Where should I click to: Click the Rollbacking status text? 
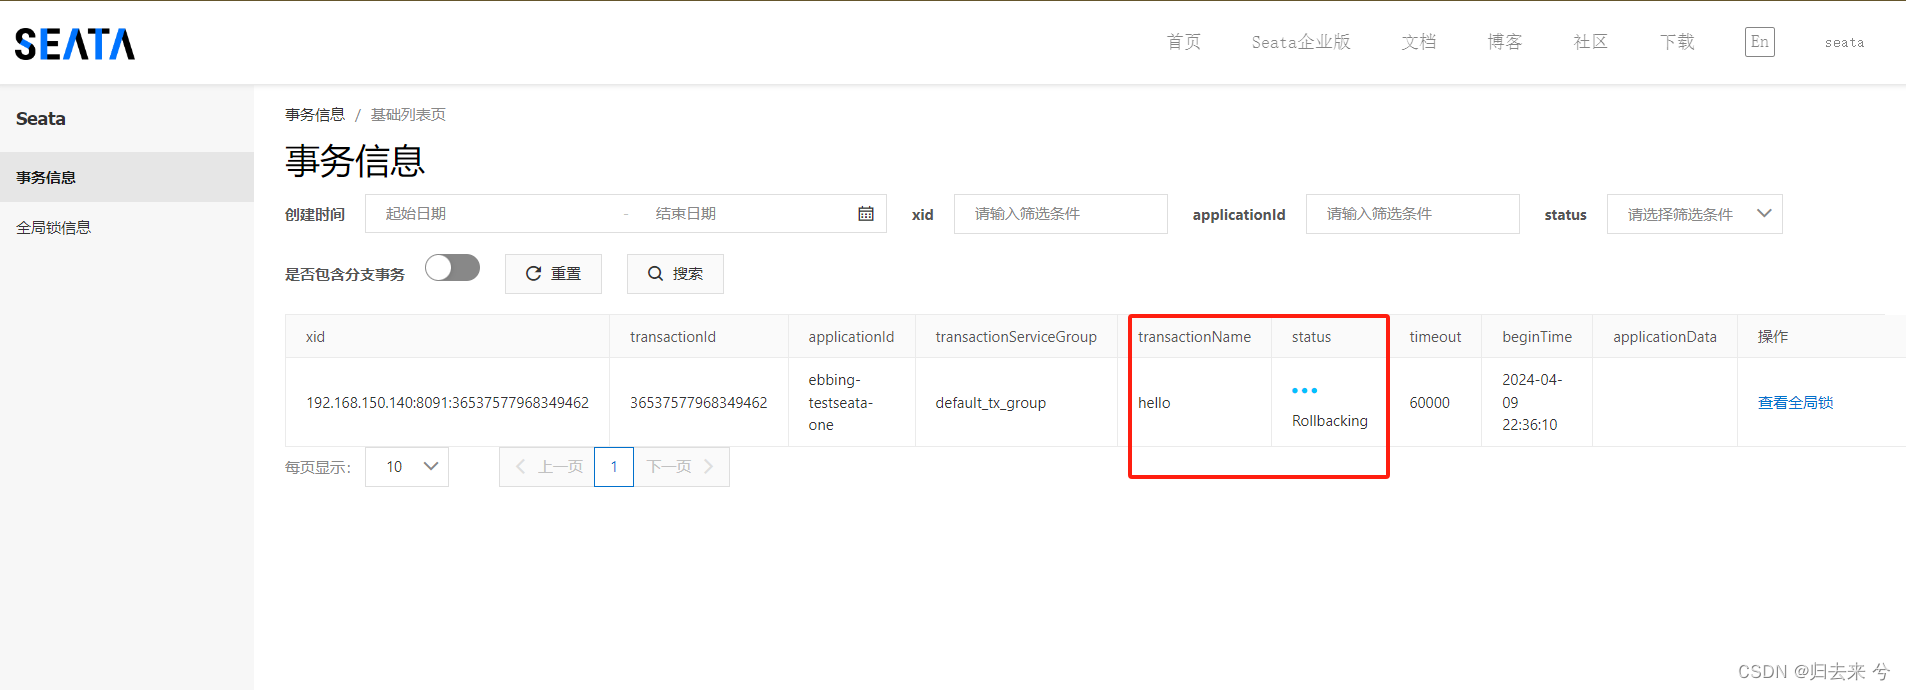point(1329,421)
